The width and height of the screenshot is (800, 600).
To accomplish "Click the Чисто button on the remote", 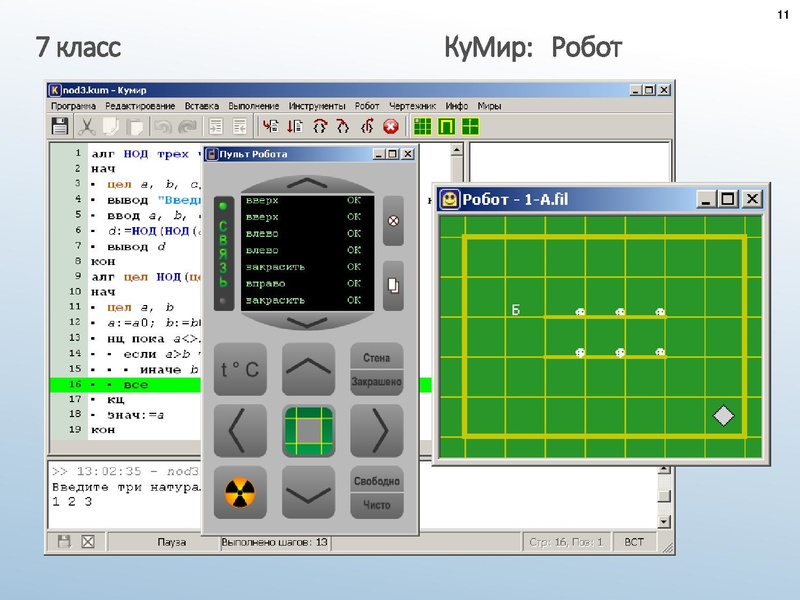I will [x=376, y=505].
